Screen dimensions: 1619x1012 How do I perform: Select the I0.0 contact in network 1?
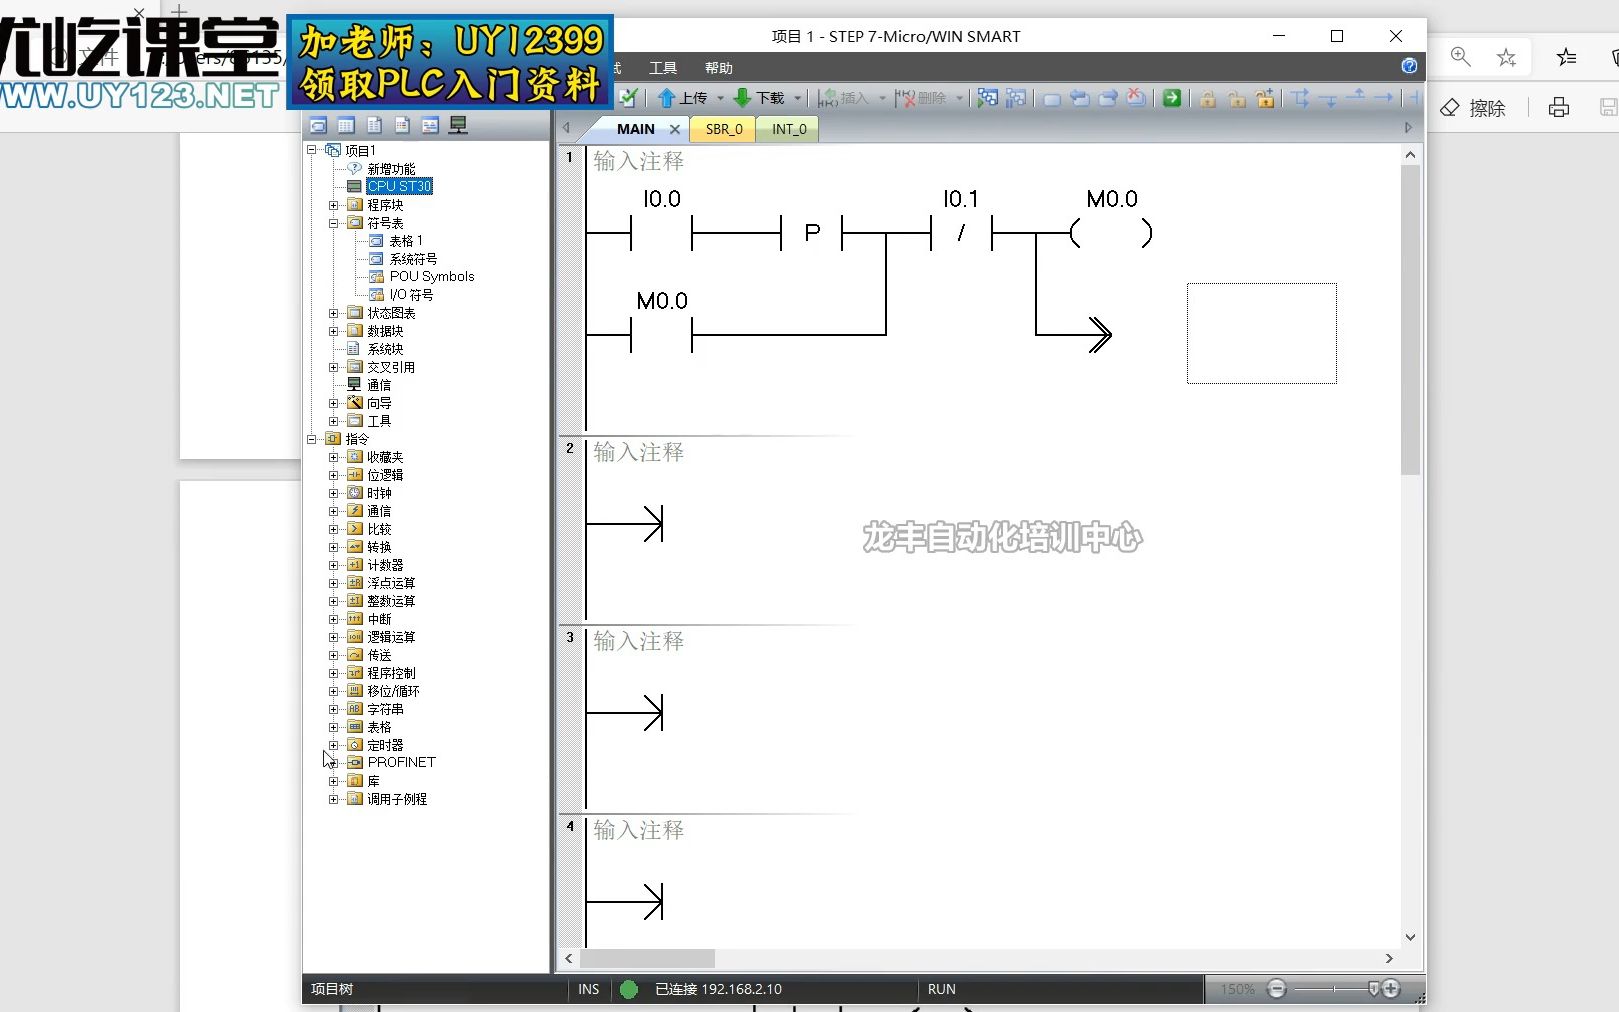point(661,233)
